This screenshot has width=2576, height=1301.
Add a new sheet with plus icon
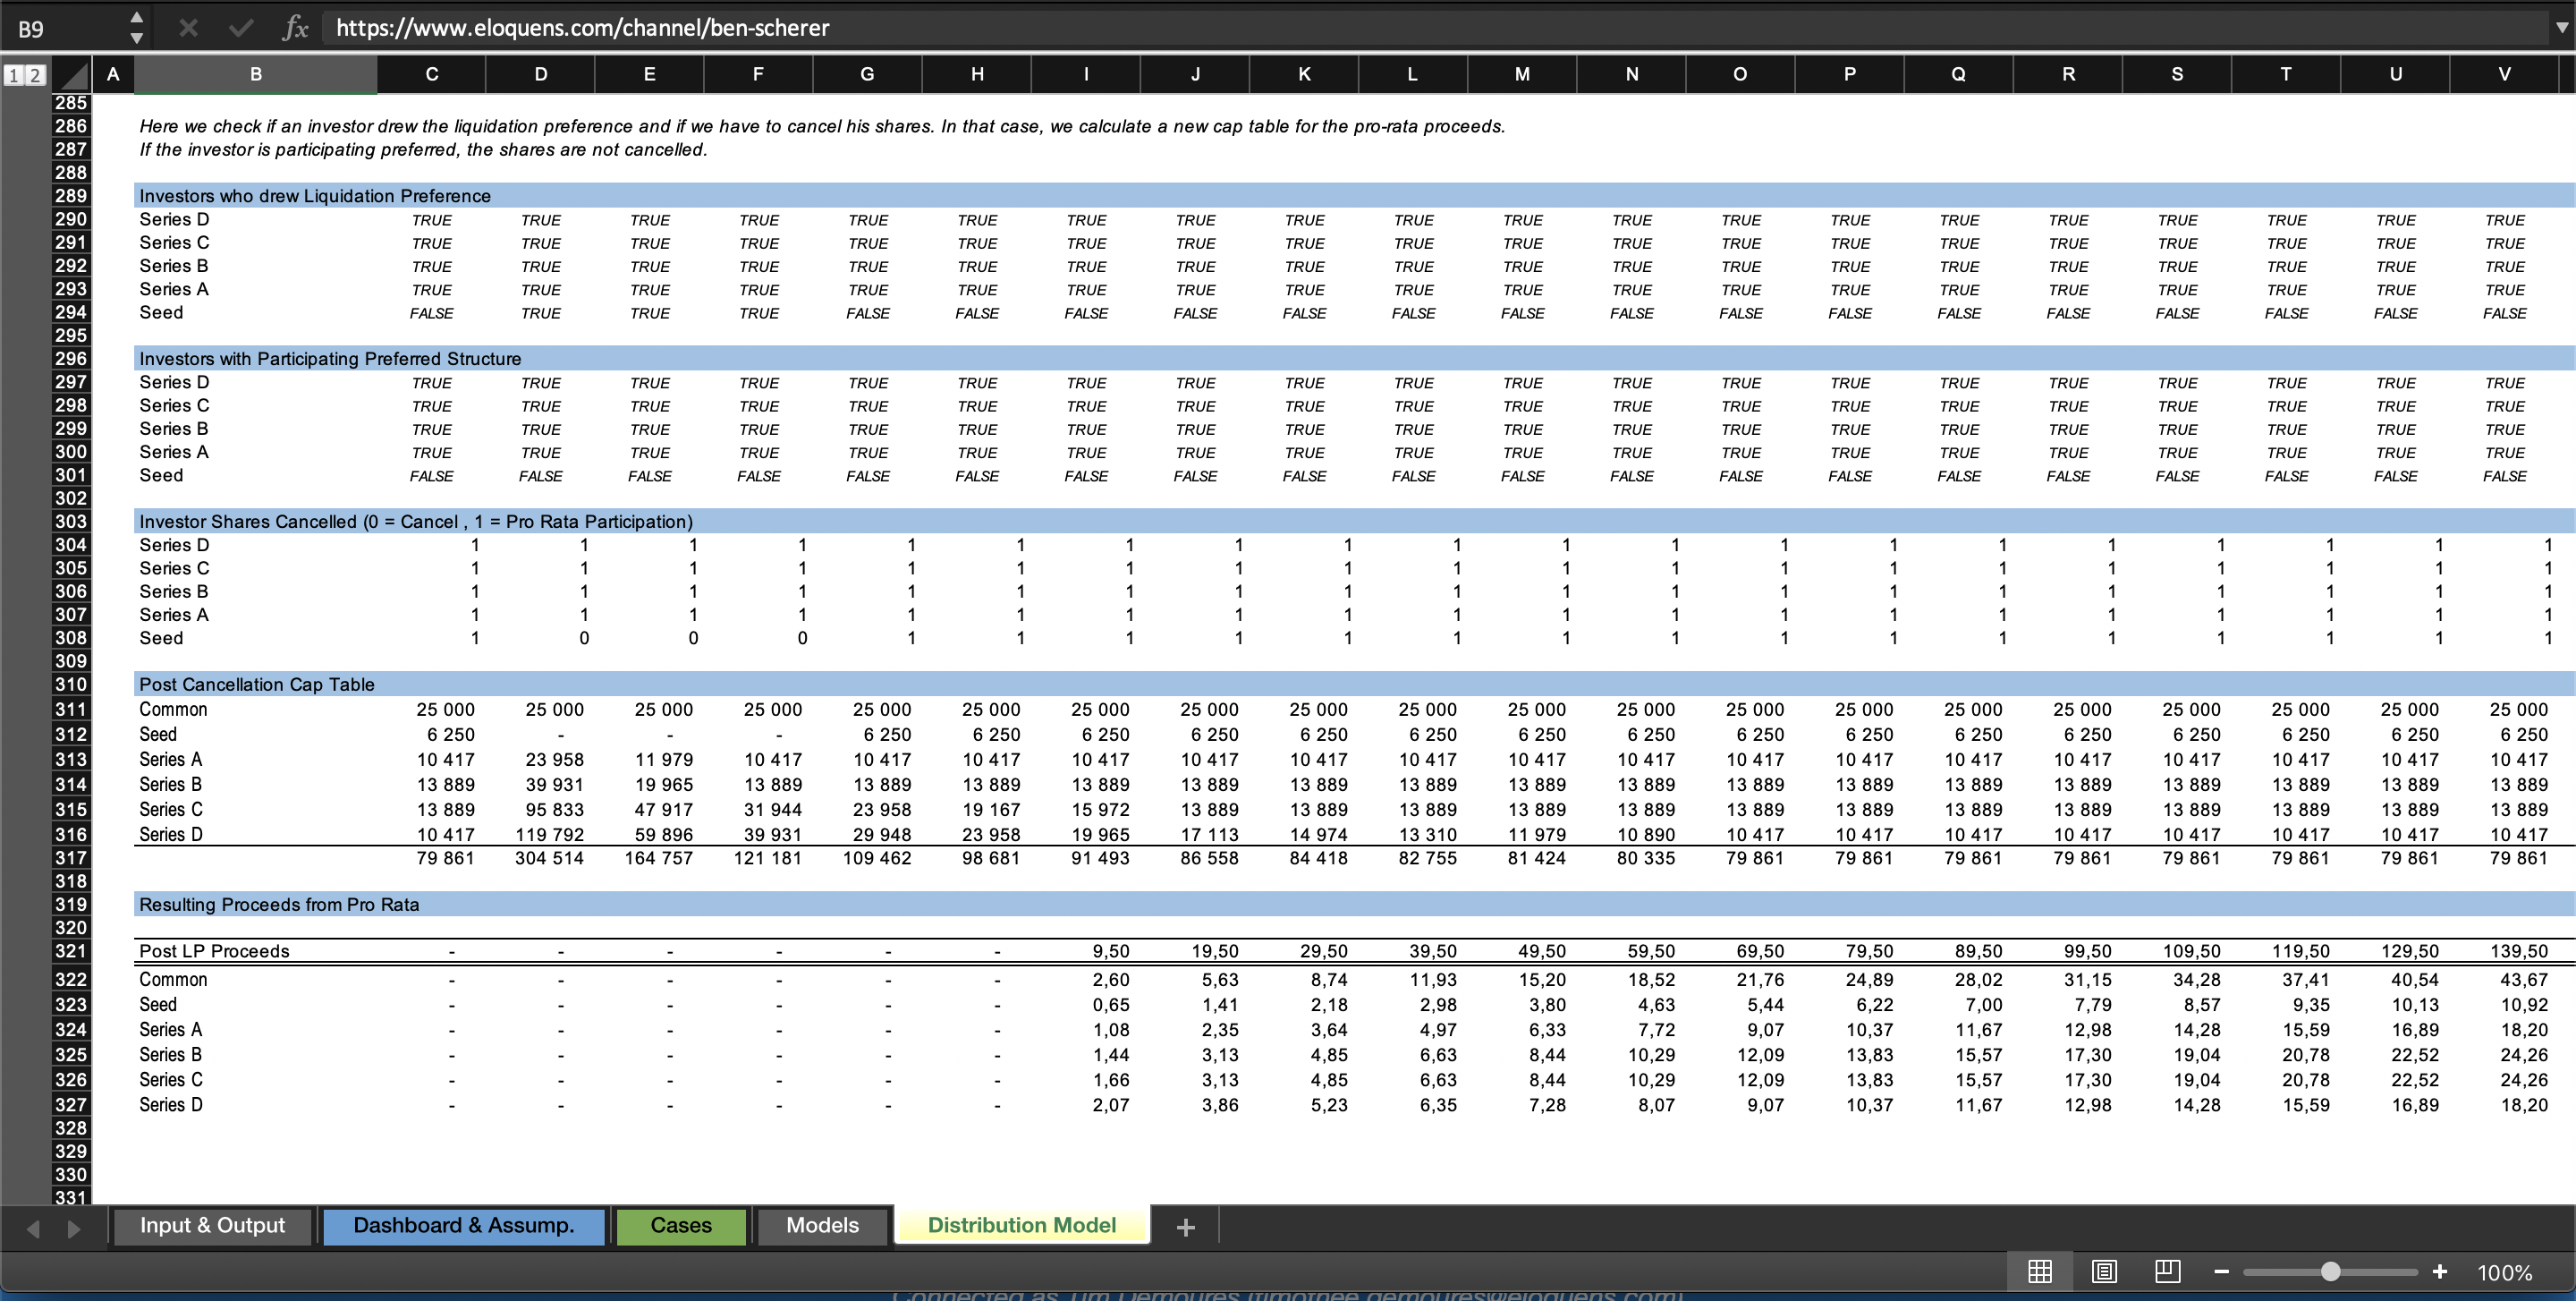pos(1186,1227)
